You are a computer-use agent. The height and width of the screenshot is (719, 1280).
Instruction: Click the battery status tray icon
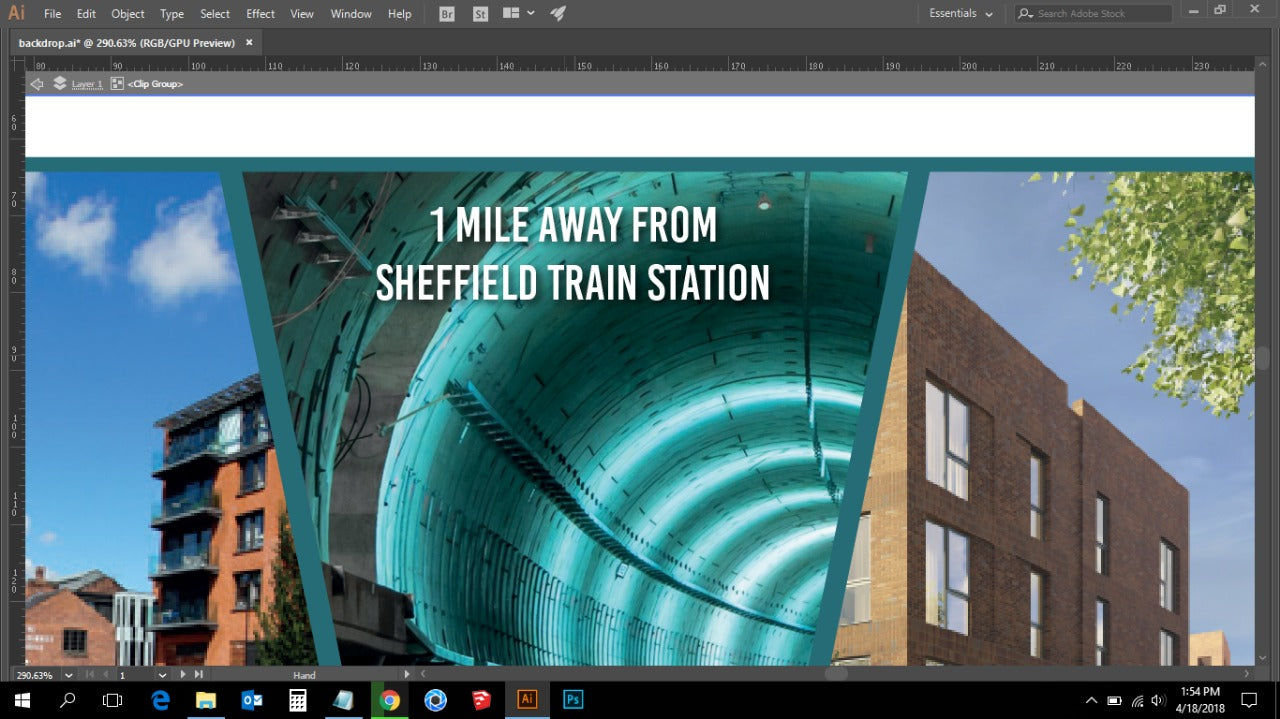click(1114, 700)
